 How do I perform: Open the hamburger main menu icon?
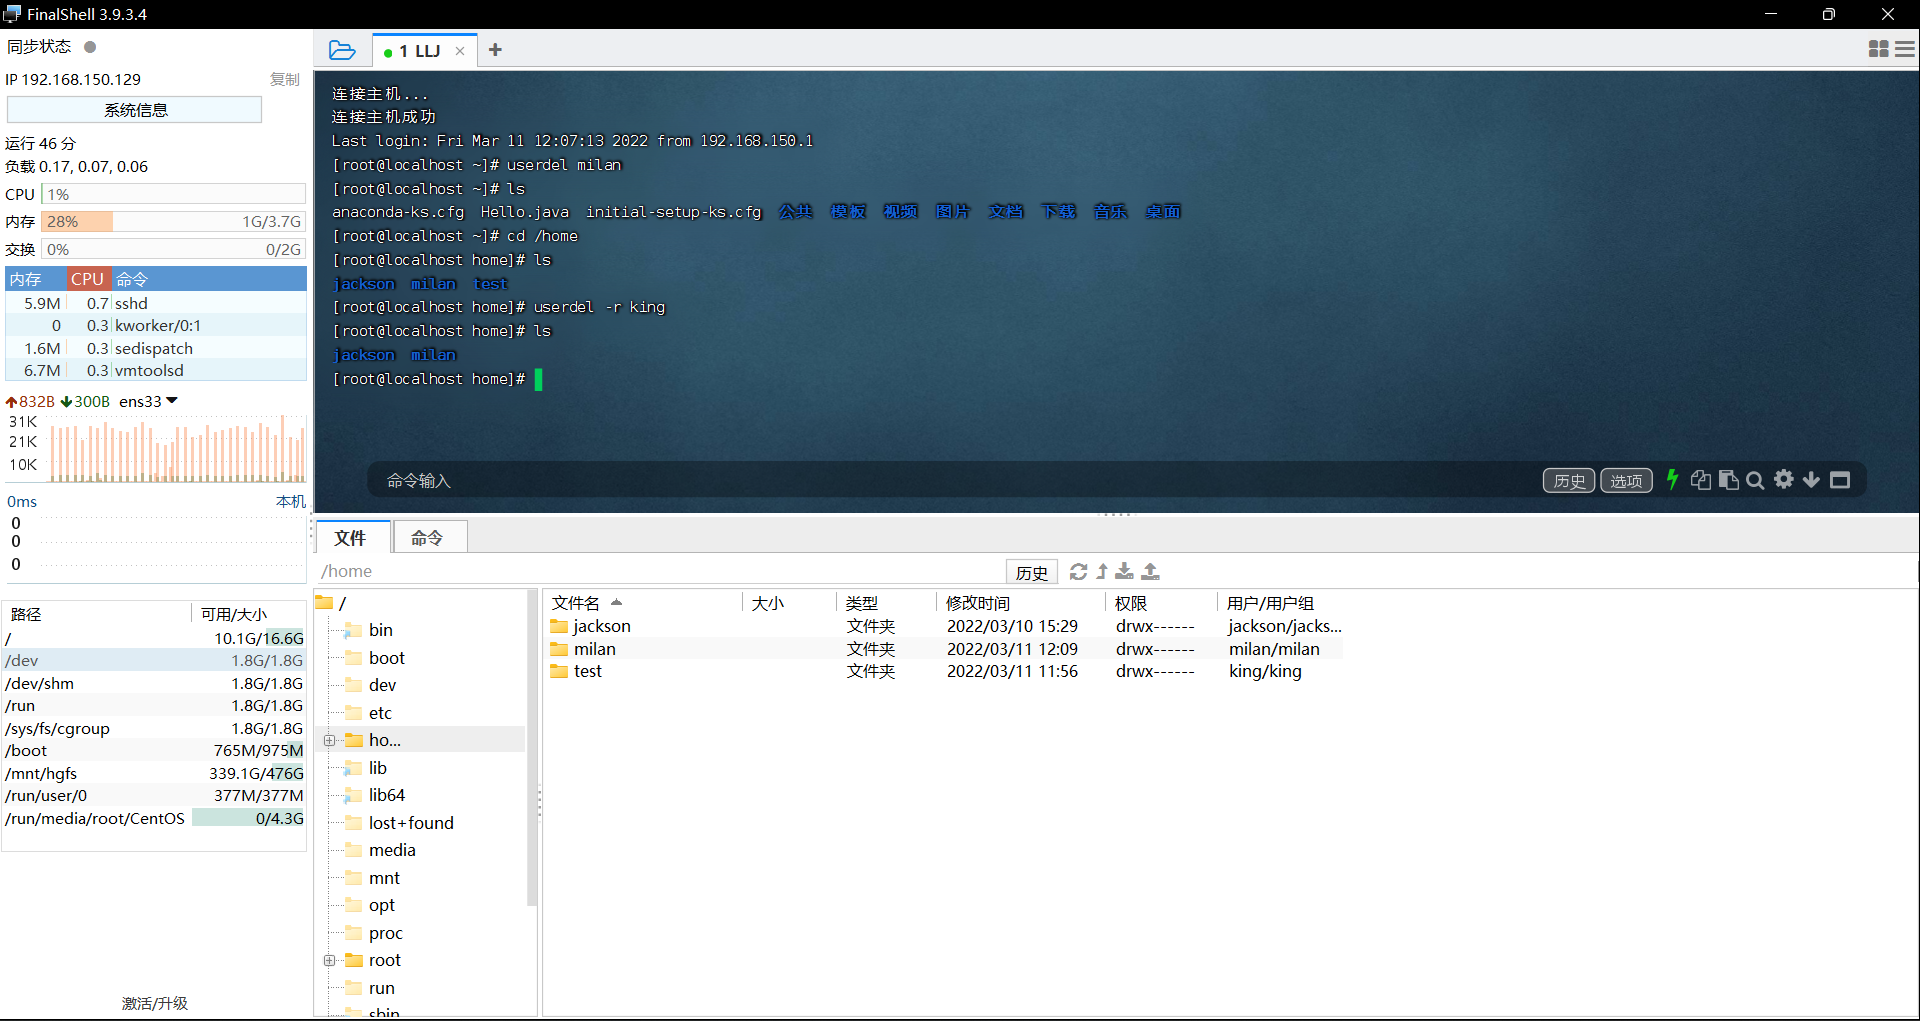point(1905,49)
